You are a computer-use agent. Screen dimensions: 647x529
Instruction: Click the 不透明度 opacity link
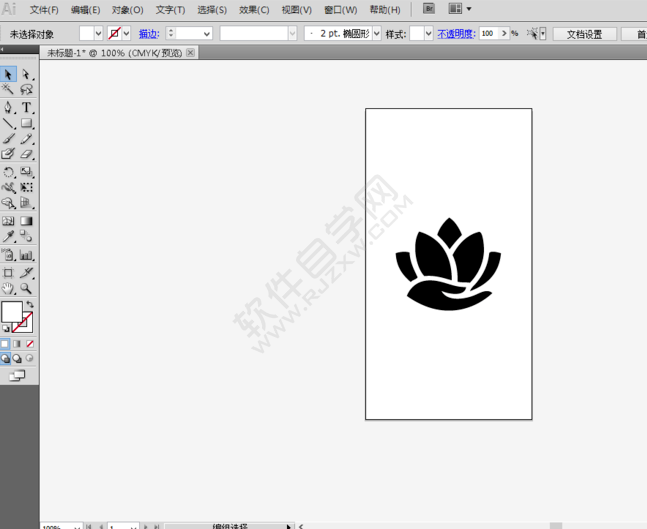(x=456, y=34)
